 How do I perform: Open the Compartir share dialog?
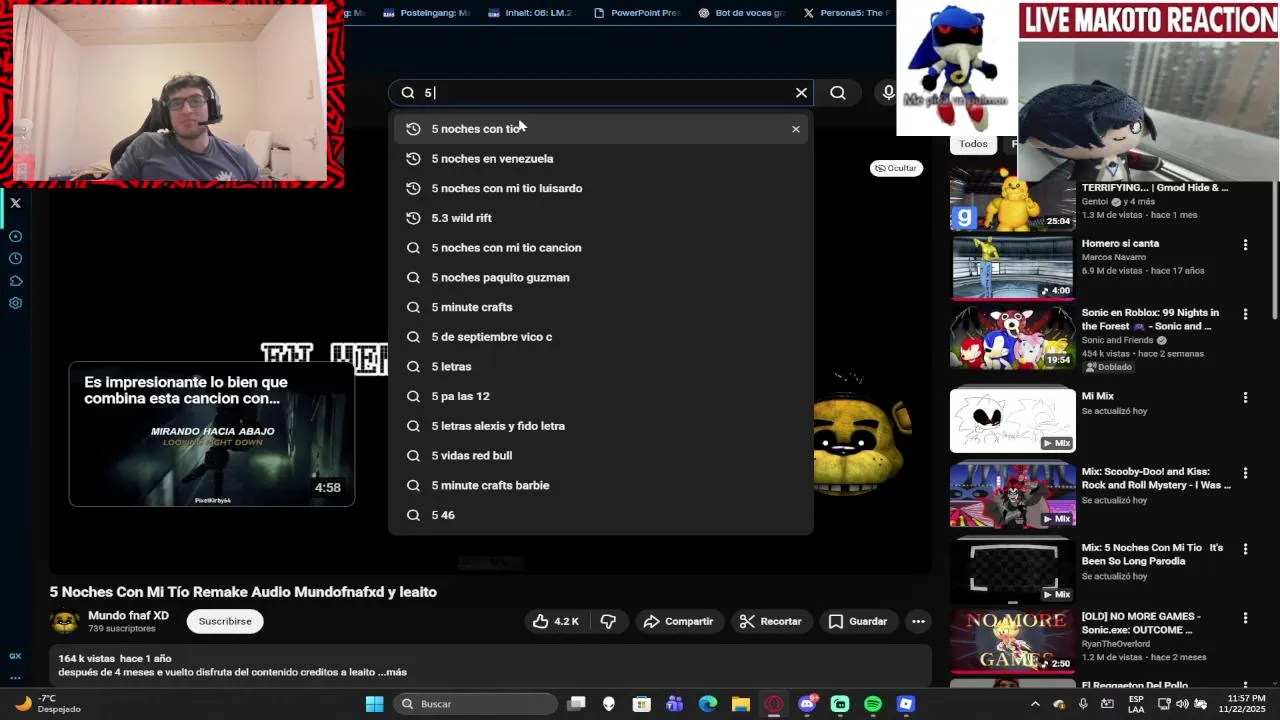tap(678, 621)
